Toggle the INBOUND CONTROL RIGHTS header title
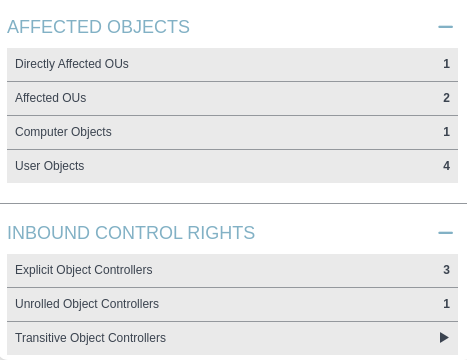This screenshot has width=467, height=360. click(x=131, y=233)
